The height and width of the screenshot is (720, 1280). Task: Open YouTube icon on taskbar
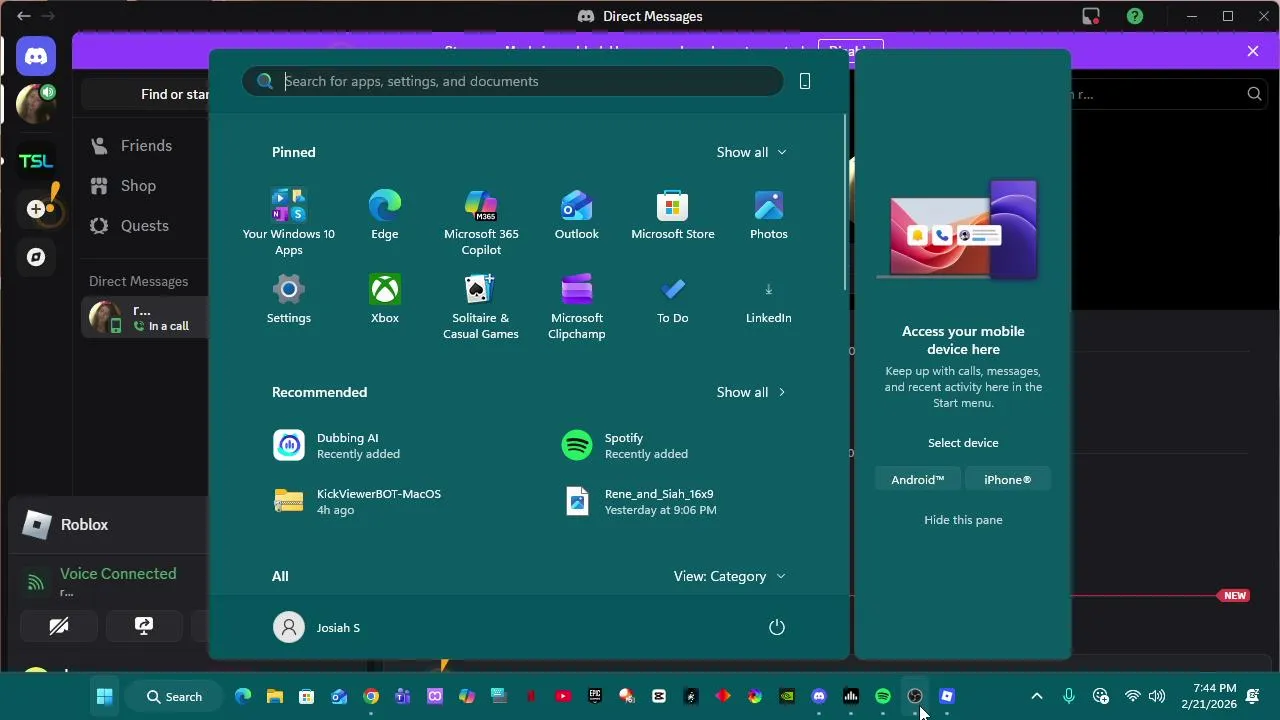pos(563,697)
